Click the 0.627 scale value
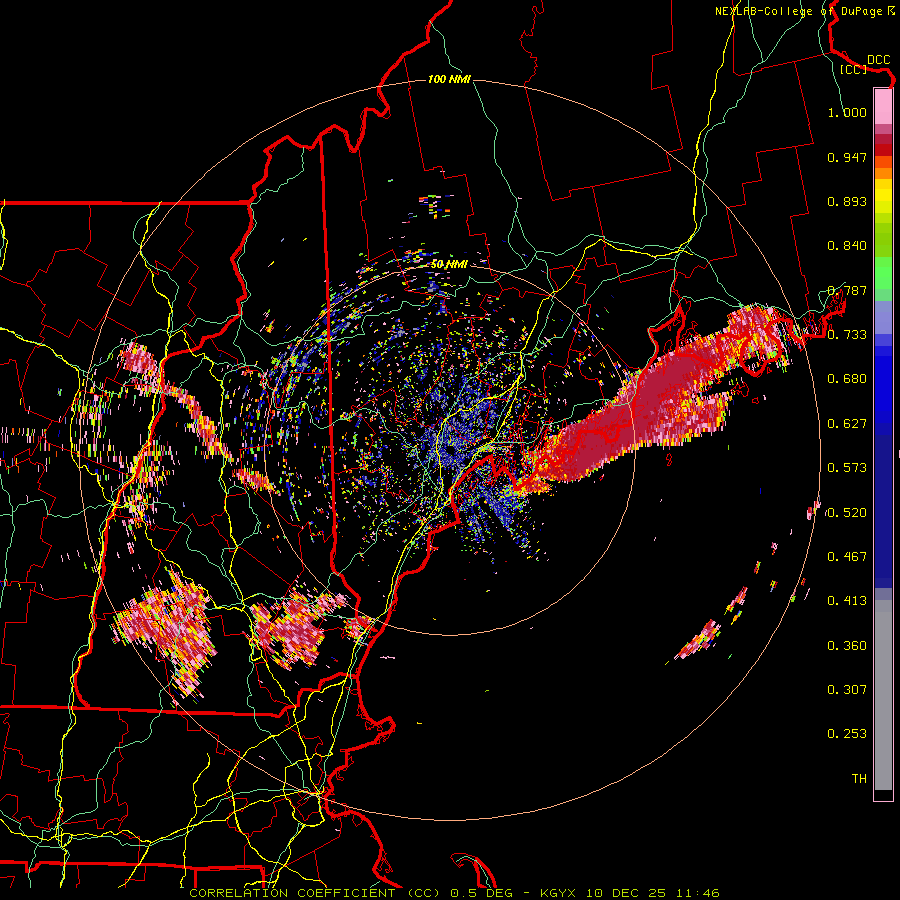This screenshot has height=900, width=900. (847, 424)
